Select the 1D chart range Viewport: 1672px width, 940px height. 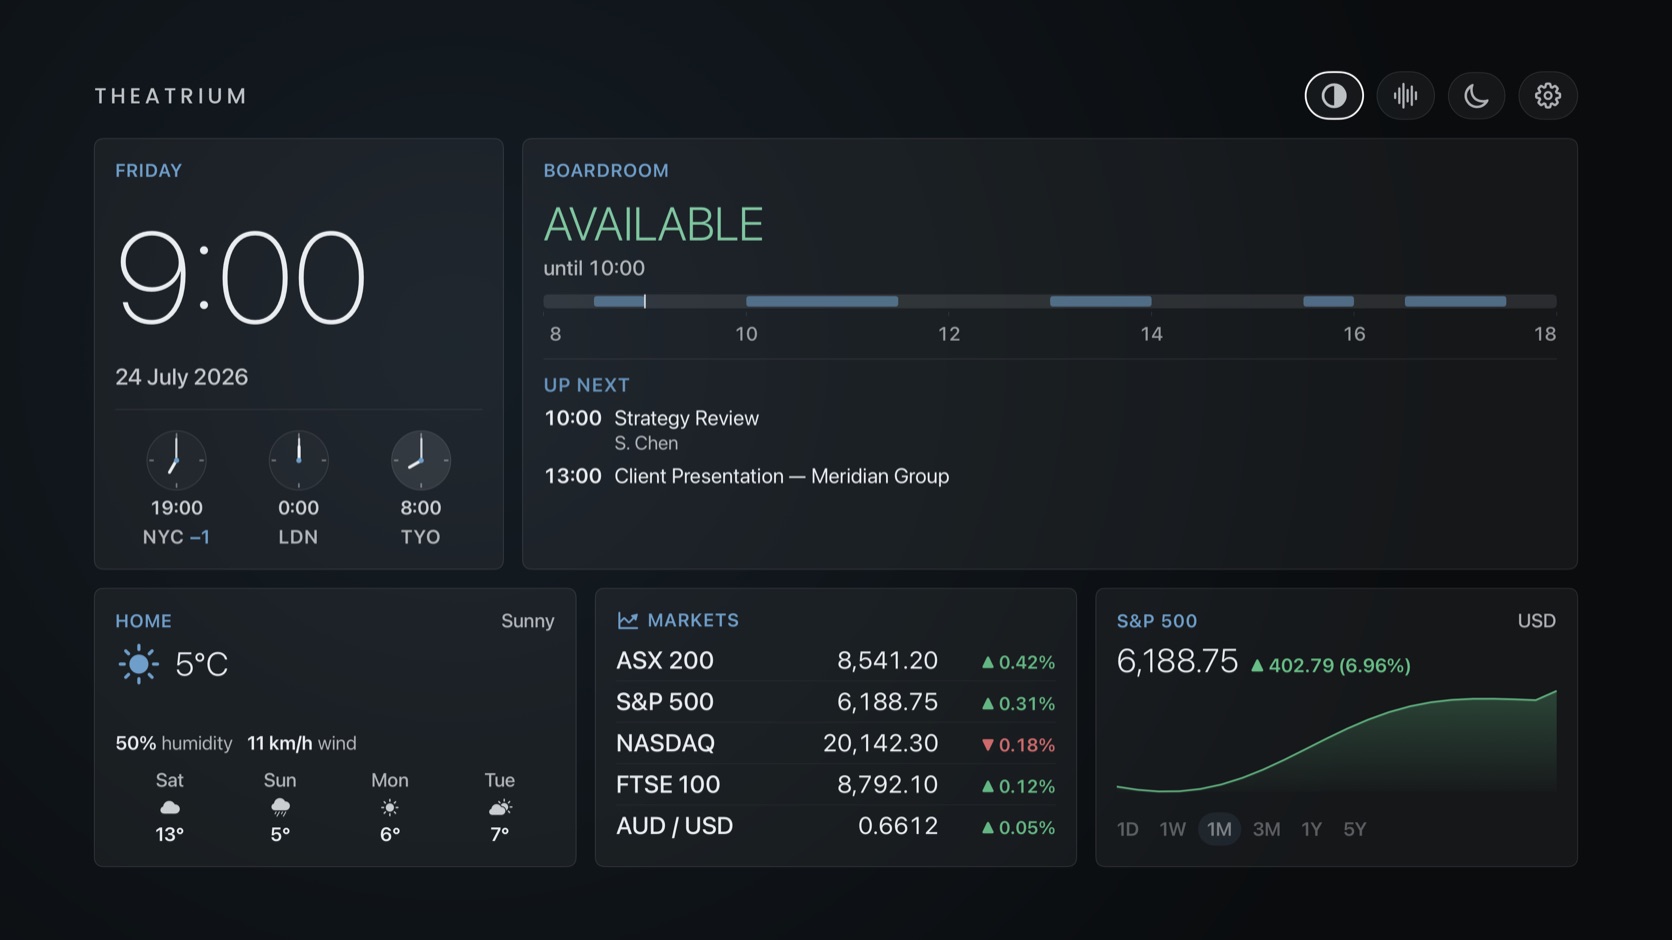point(1127,829)
